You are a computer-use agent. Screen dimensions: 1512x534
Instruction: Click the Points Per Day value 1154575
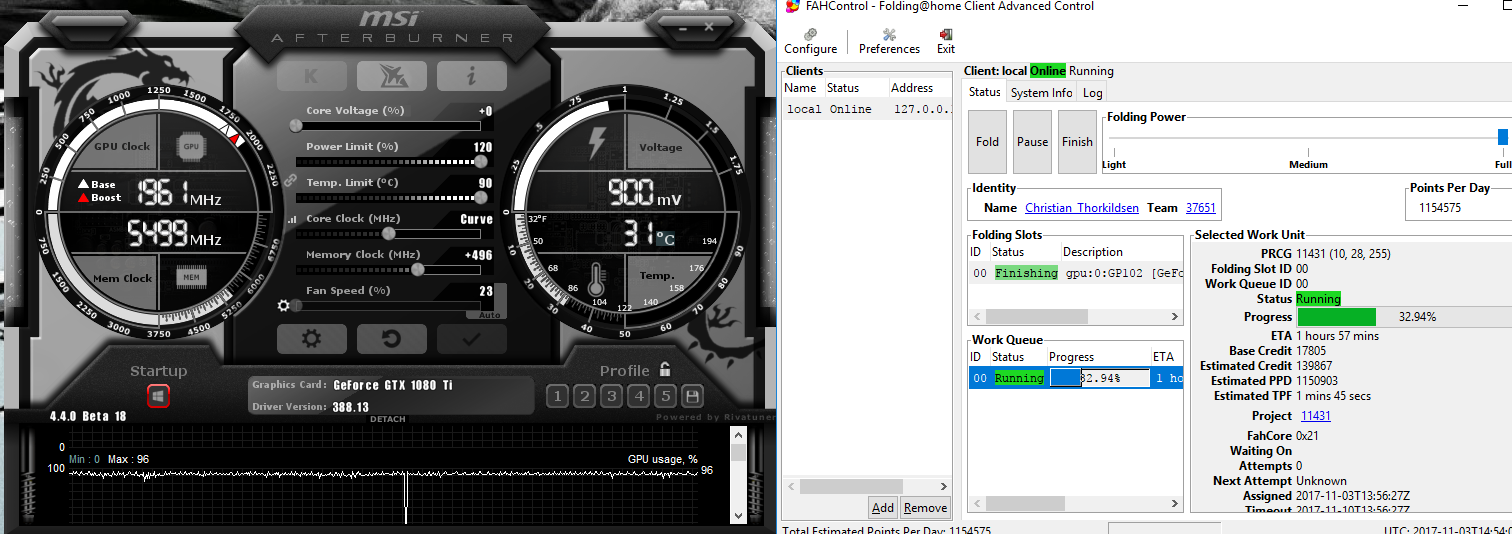[x=1440, y=208]
